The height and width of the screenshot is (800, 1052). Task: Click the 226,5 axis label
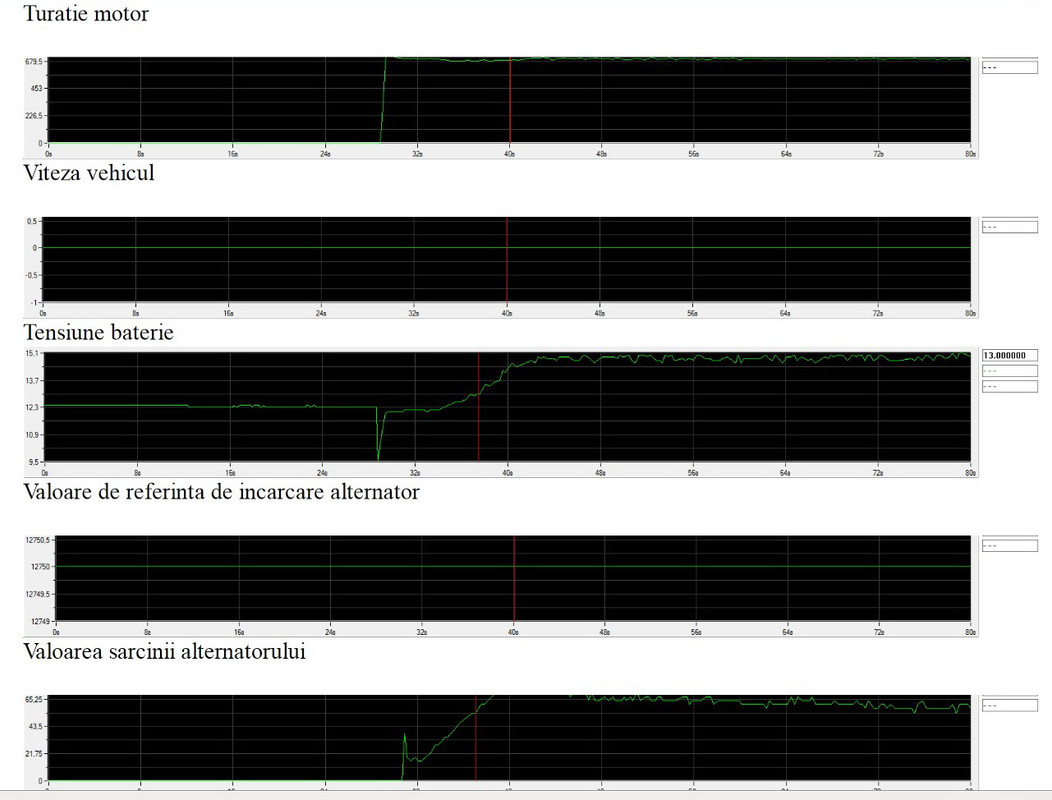point(34,116)
